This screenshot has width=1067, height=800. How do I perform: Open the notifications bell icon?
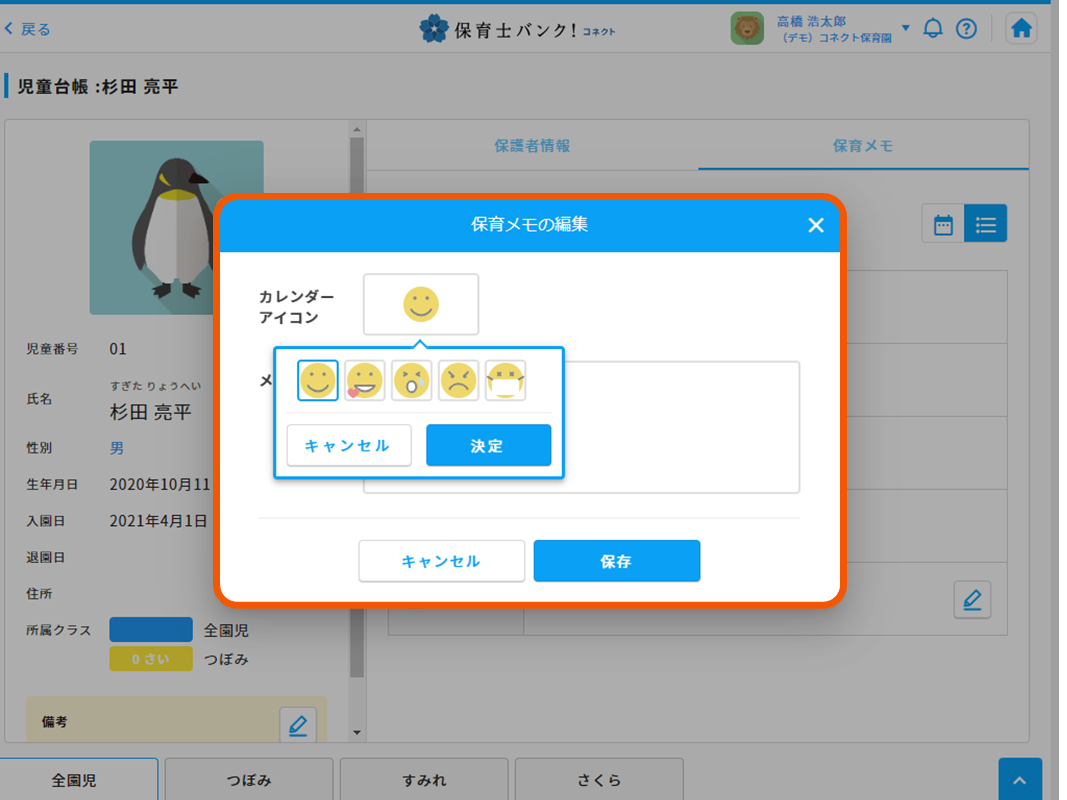pos(933,28)
